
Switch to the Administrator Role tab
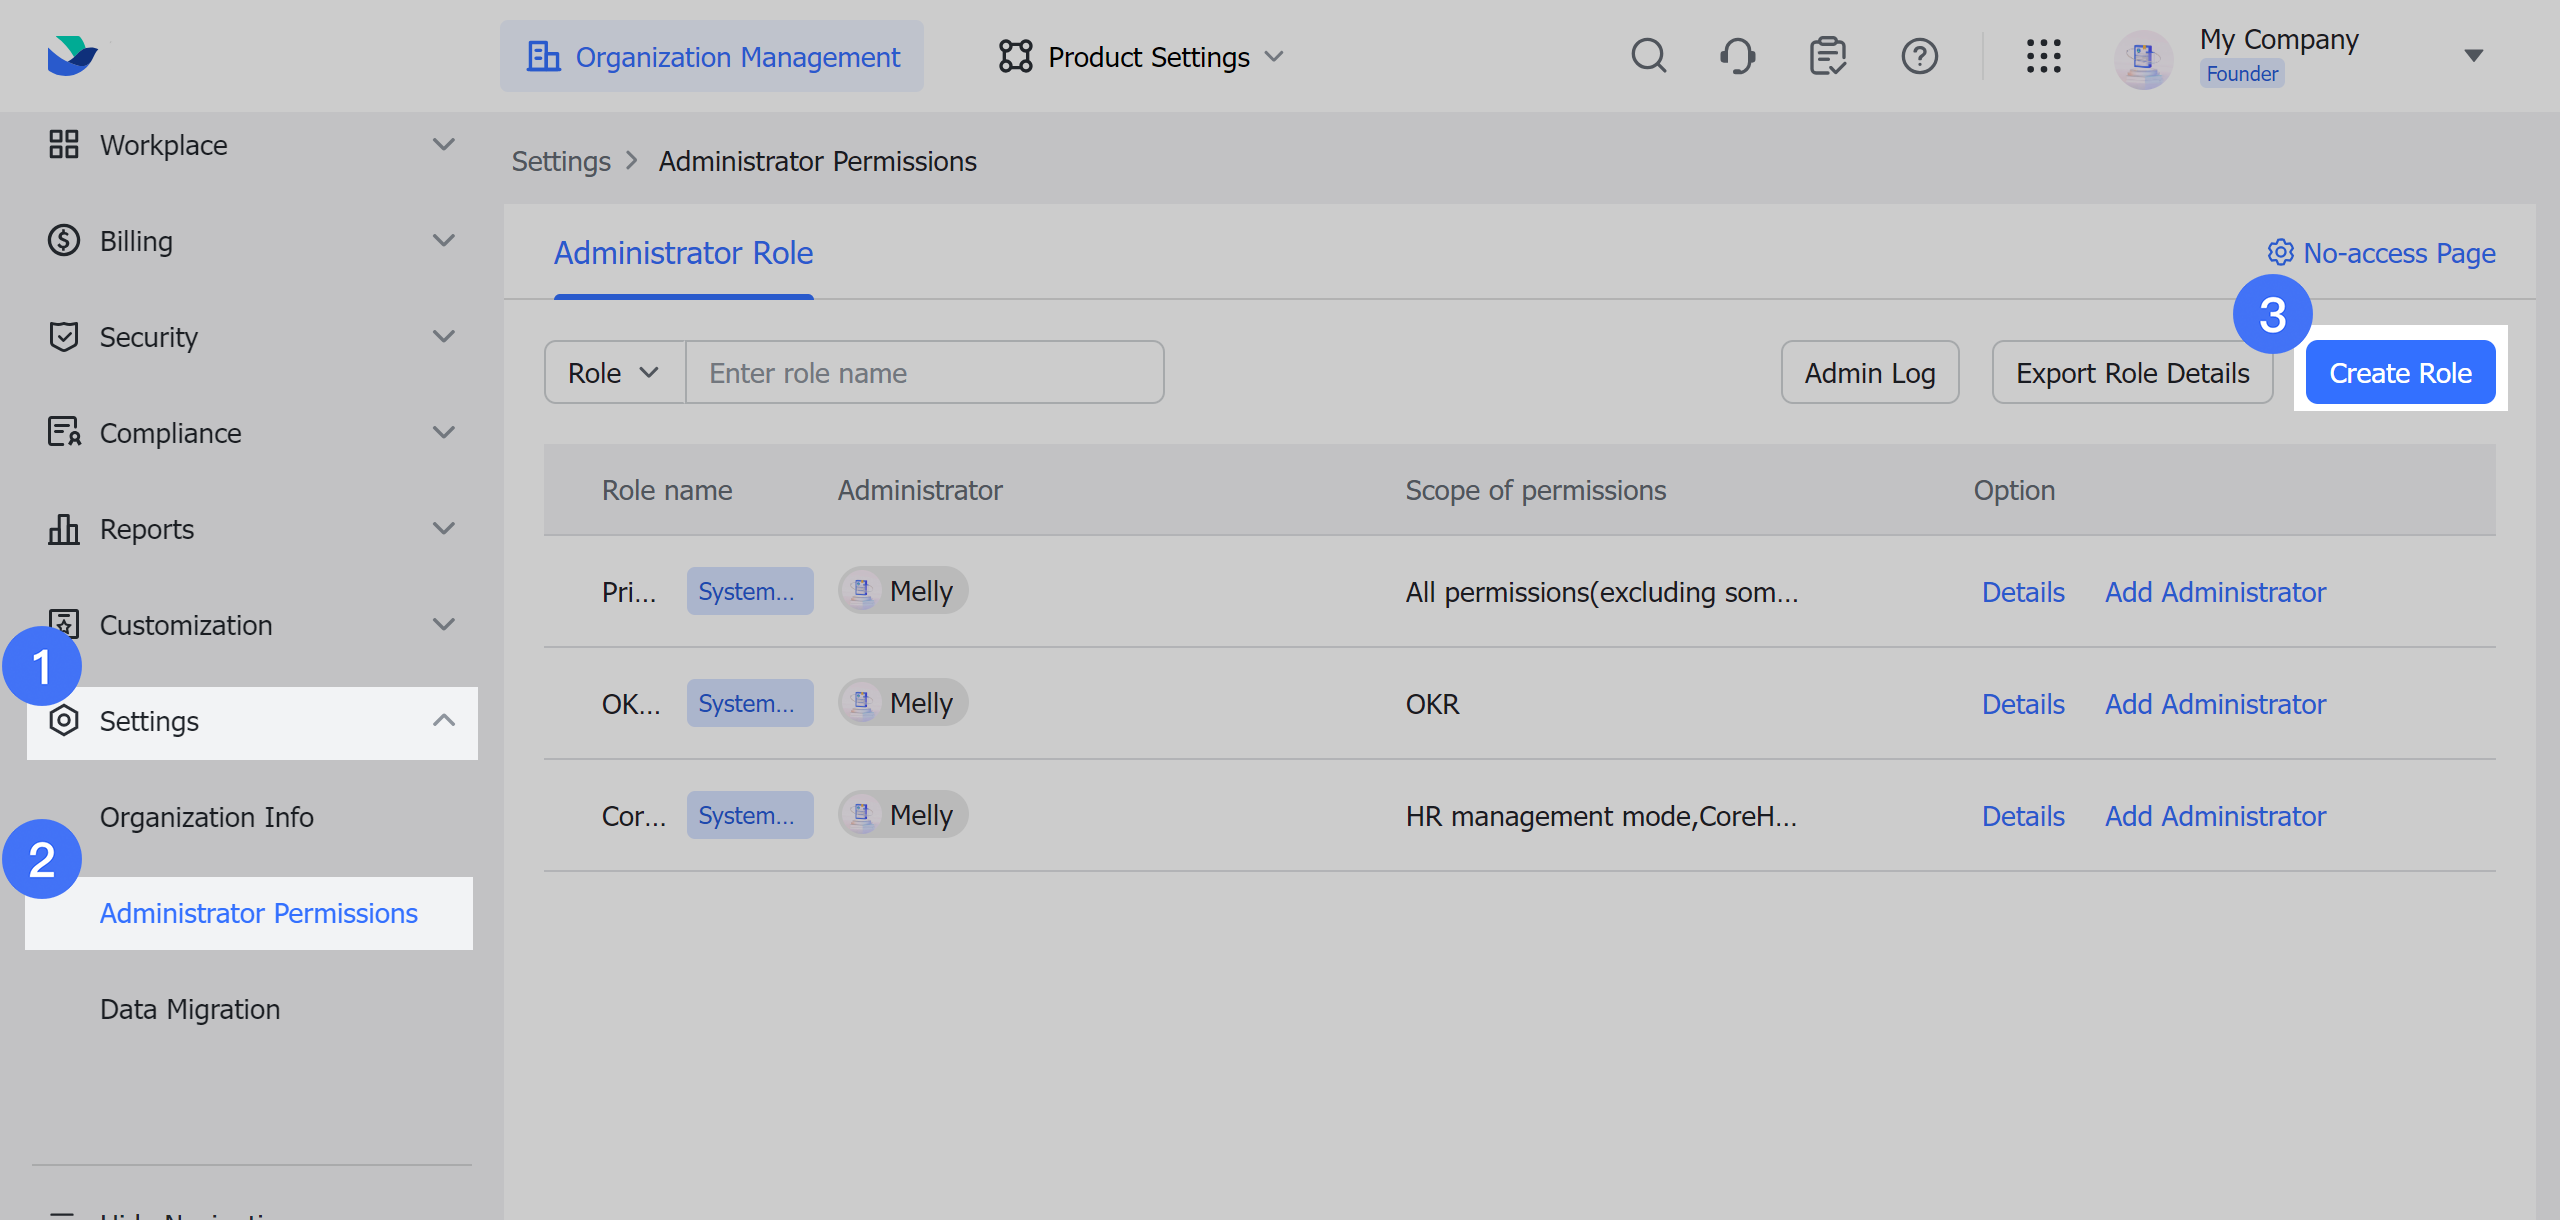(x=683, y=253)
